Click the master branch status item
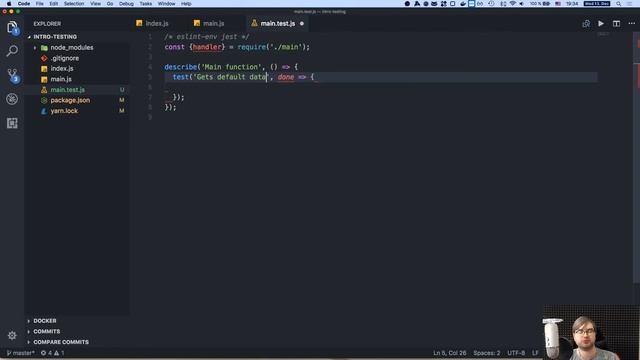The height and width of the screenshot is (360, 640). (x=21, y=353)
